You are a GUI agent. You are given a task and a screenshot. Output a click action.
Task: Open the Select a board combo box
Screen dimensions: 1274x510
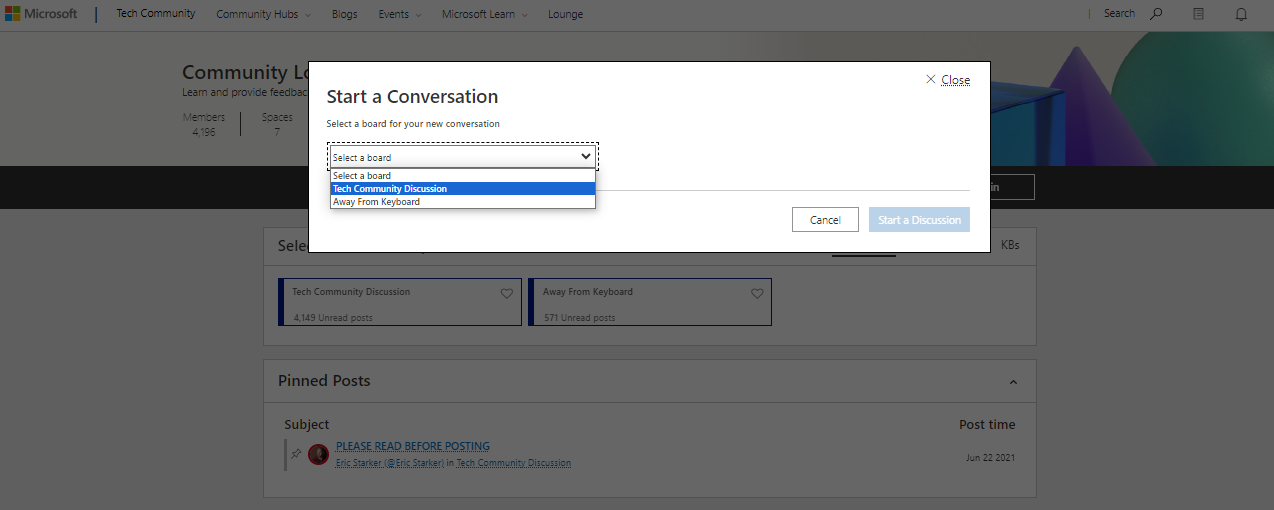click(x=462, y=157)
